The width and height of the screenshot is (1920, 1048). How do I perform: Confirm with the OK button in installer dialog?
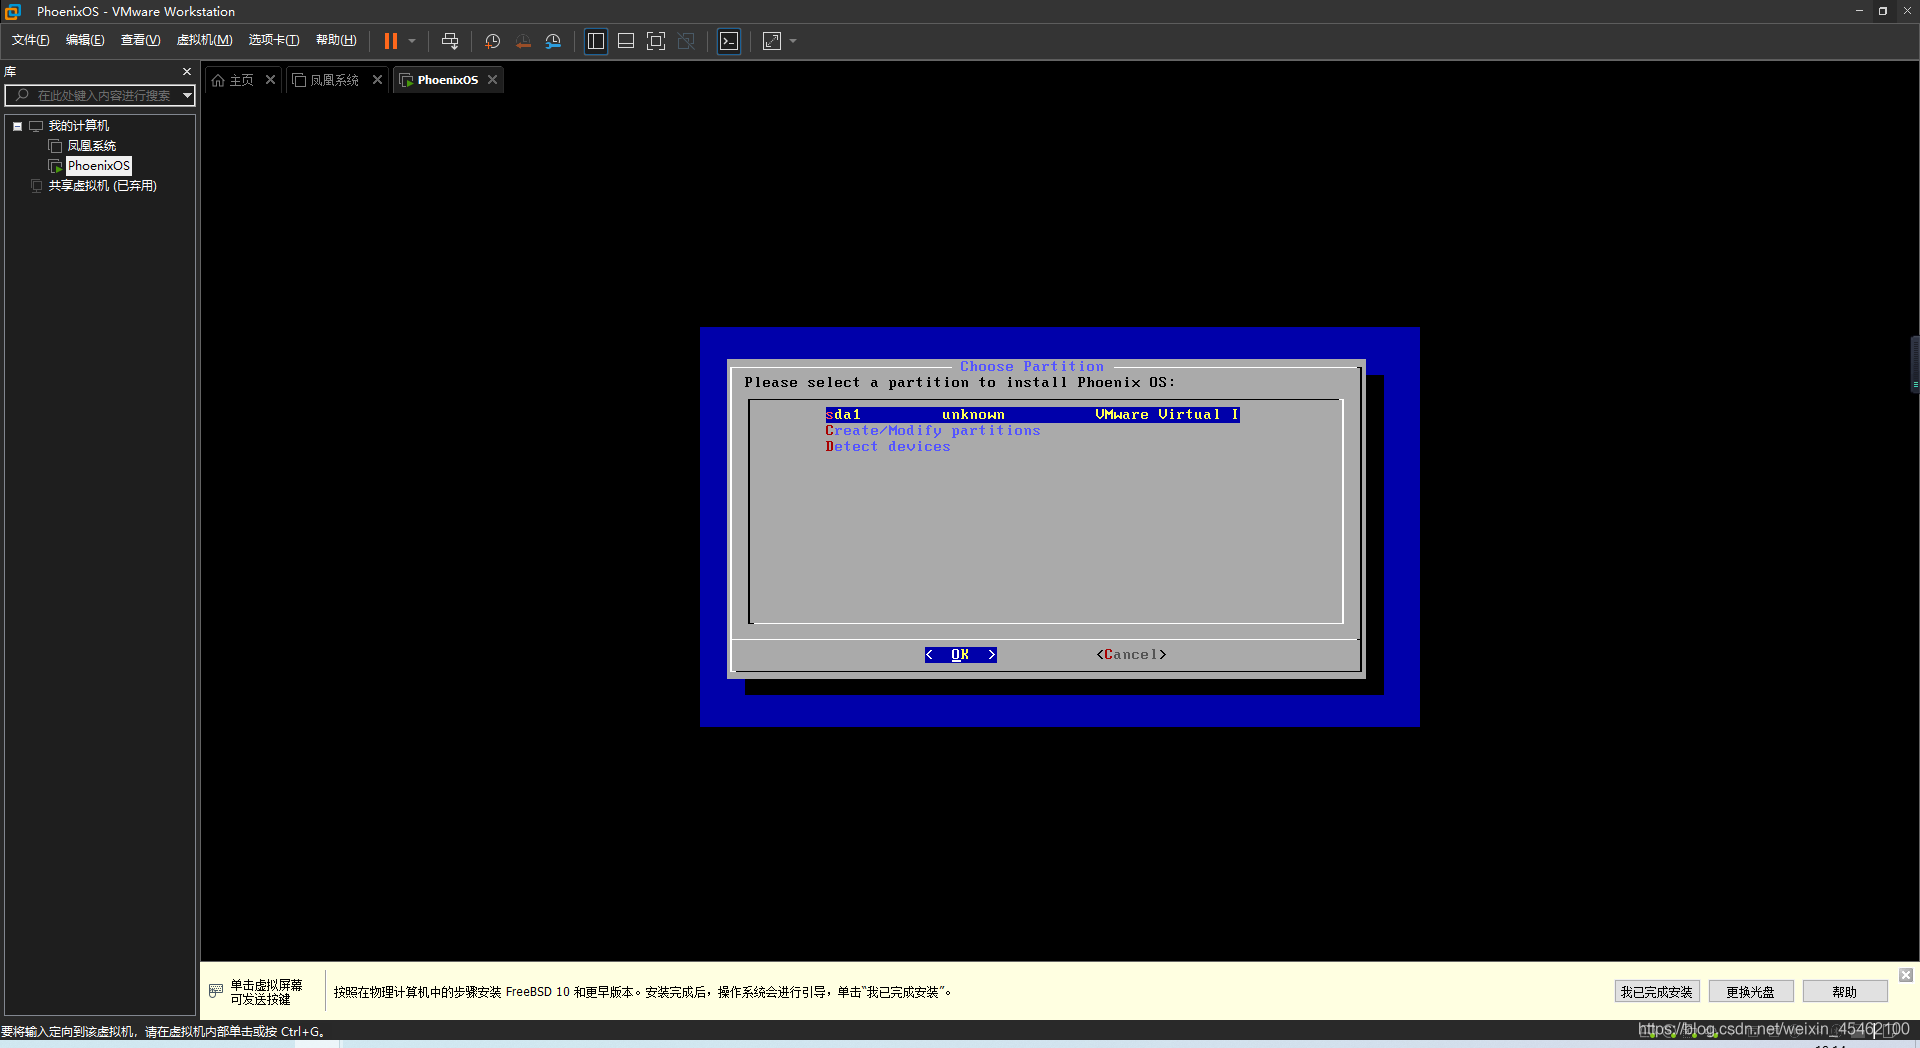960,655
